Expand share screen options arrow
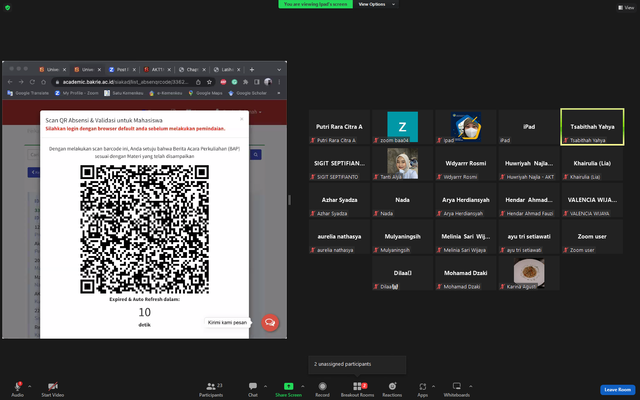Screen dimensions: 640x400 [x=302, y=386]
